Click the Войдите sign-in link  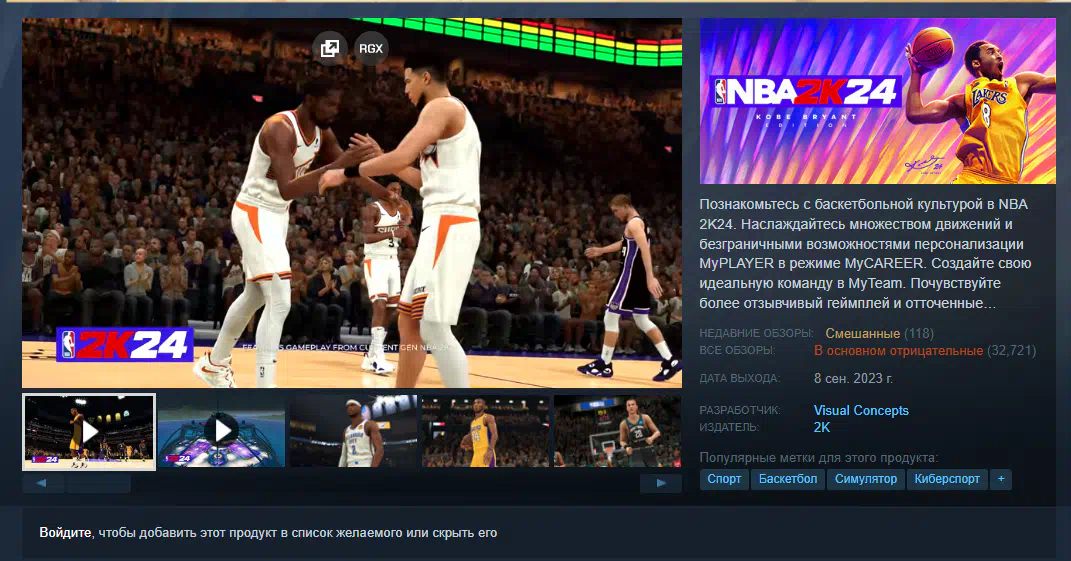click(x=65, y=532)
